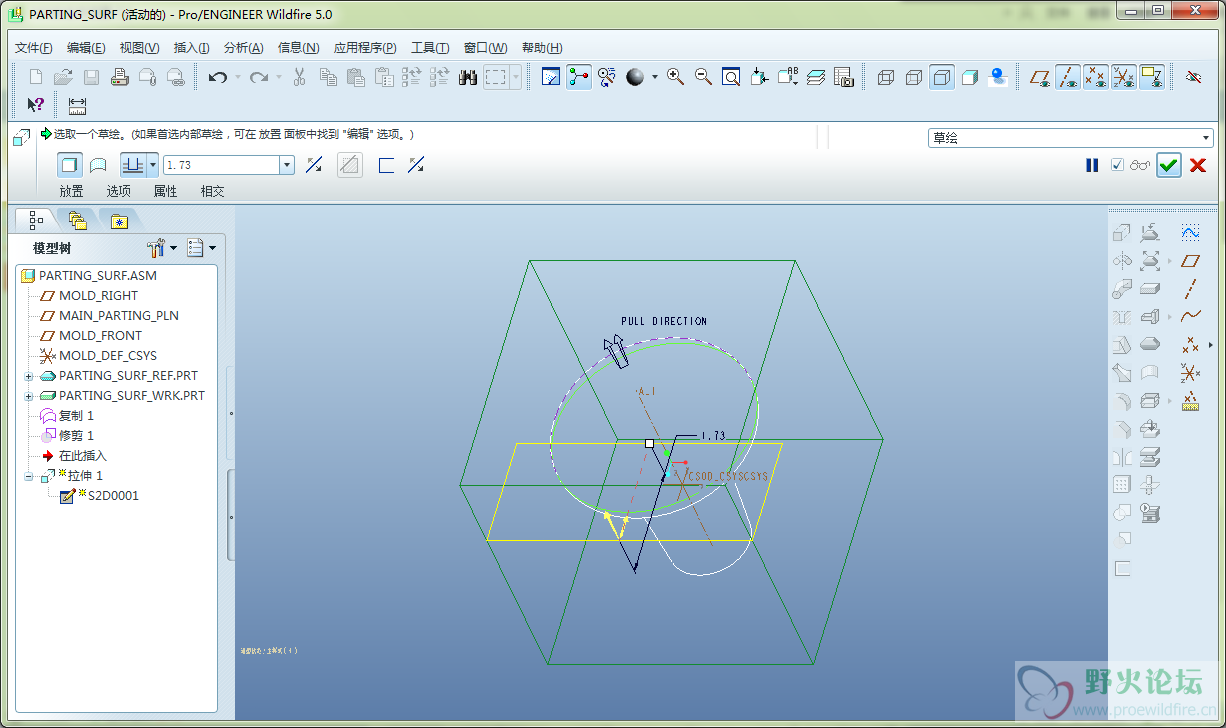Open the 属性 panel tab
This screenshot has width=1226, height=728.
165,191
